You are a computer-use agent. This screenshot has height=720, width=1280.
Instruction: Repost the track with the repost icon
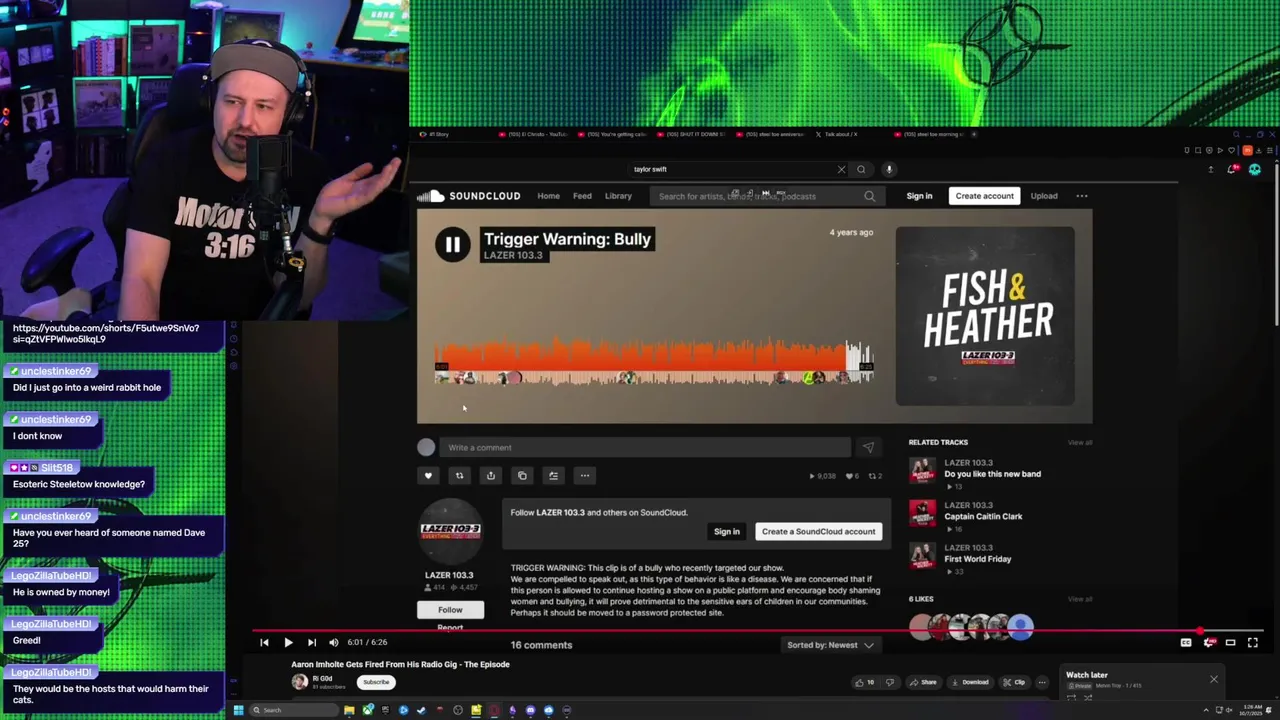click(x=459, y=475)
